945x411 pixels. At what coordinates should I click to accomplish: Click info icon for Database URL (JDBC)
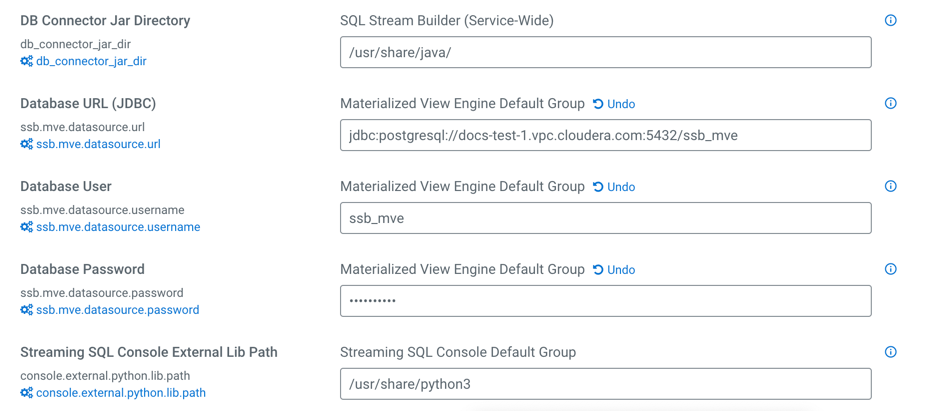(x=890, y=104)
